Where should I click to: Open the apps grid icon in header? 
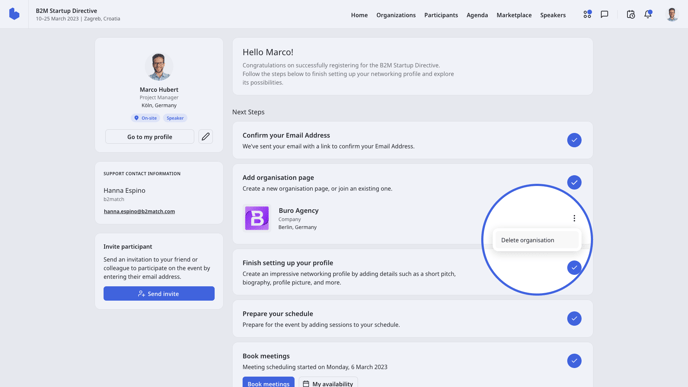point(587,14)
